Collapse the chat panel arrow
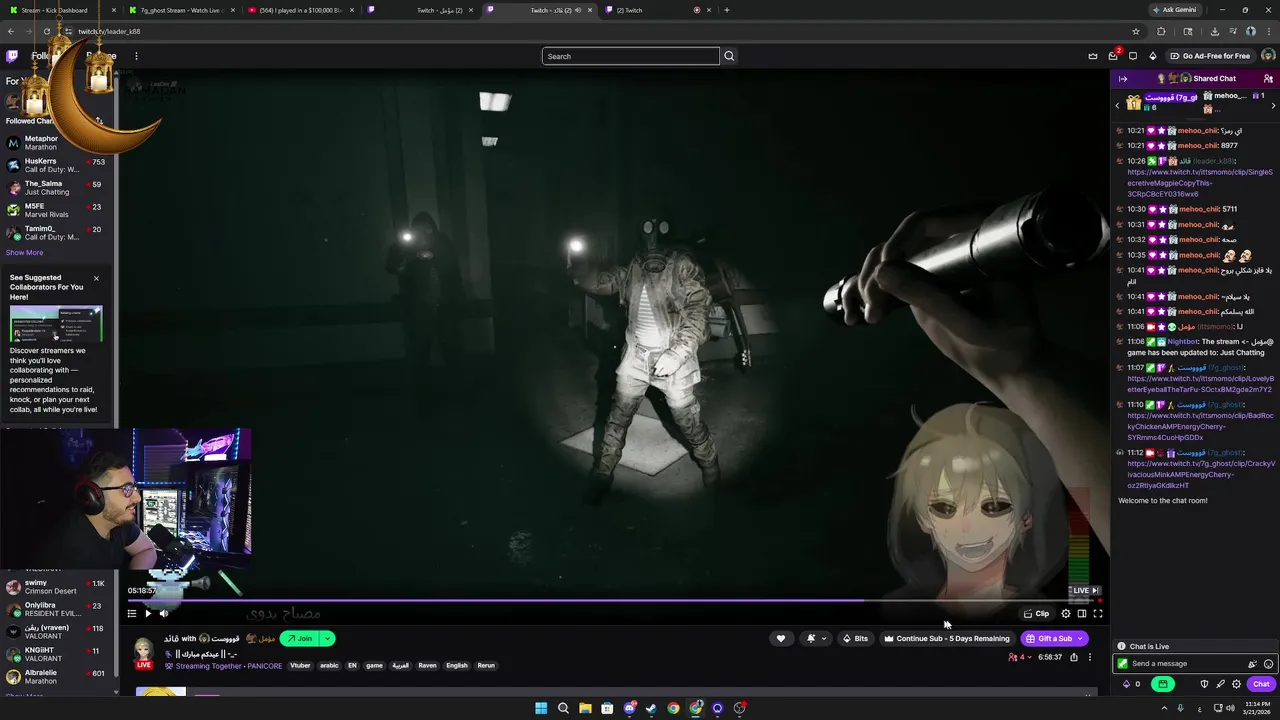 1123,79
